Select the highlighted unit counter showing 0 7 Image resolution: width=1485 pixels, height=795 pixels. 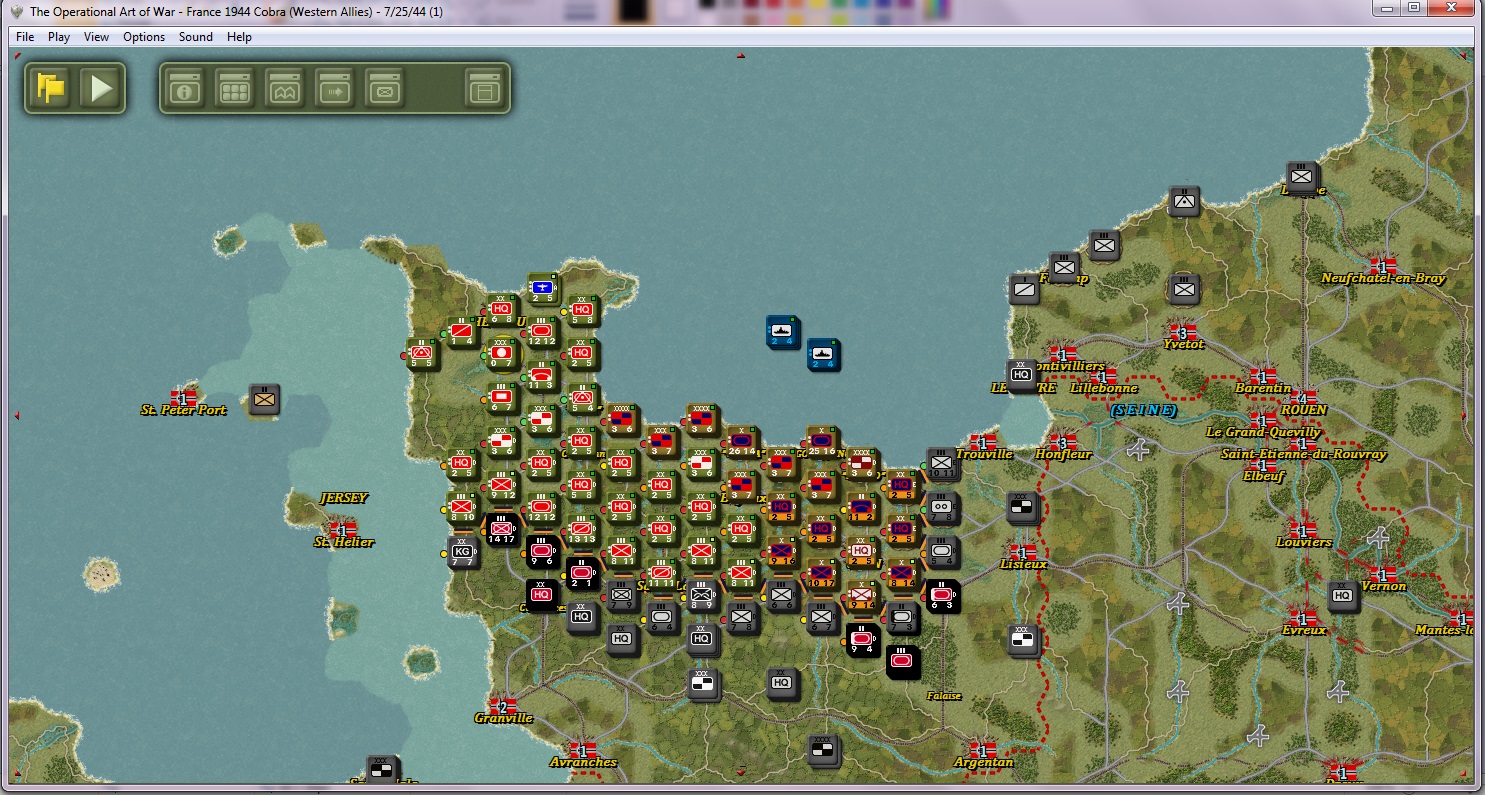click(502, 354)
